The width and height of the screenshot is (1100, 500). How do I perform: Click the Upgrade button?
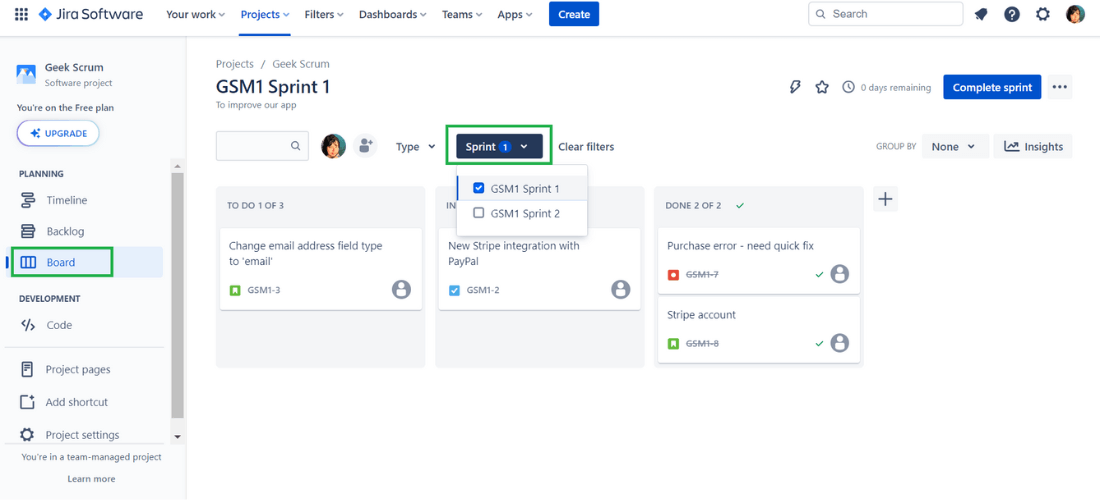pyautogui.click(x=58, y=133)
